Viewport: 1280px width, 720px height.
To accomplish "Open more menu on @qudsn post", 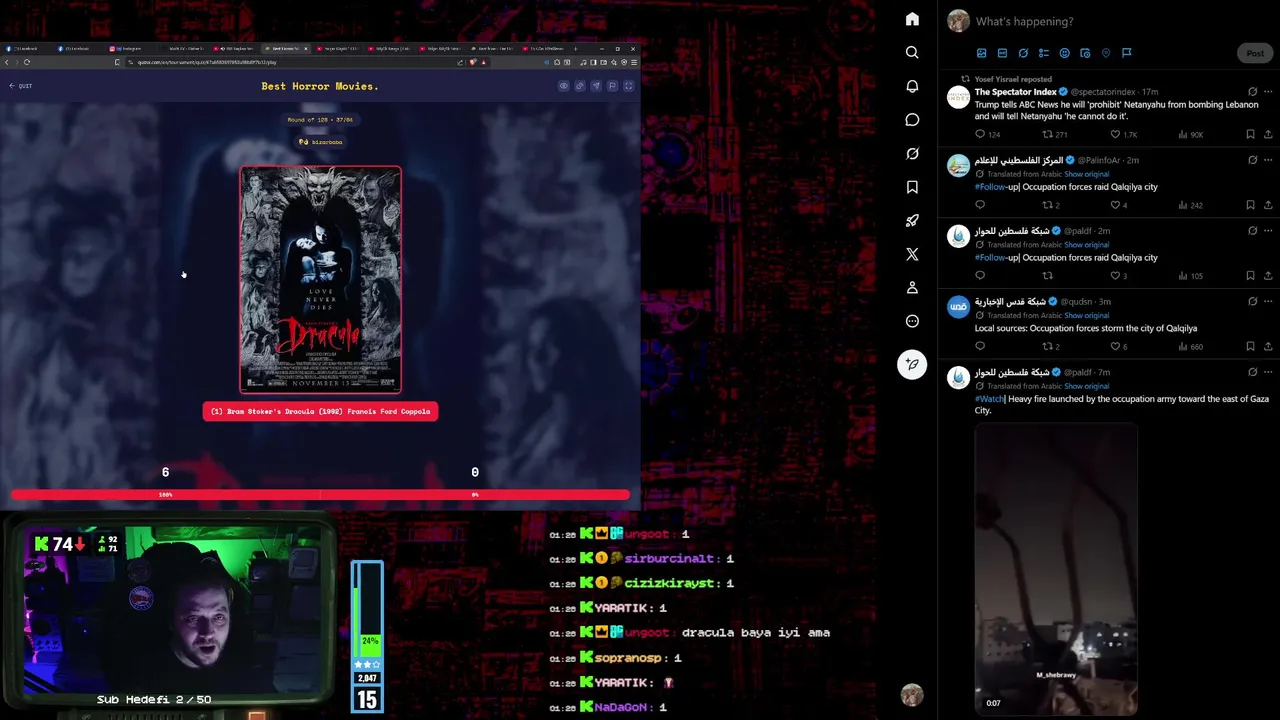I will tap(1269, 301).
